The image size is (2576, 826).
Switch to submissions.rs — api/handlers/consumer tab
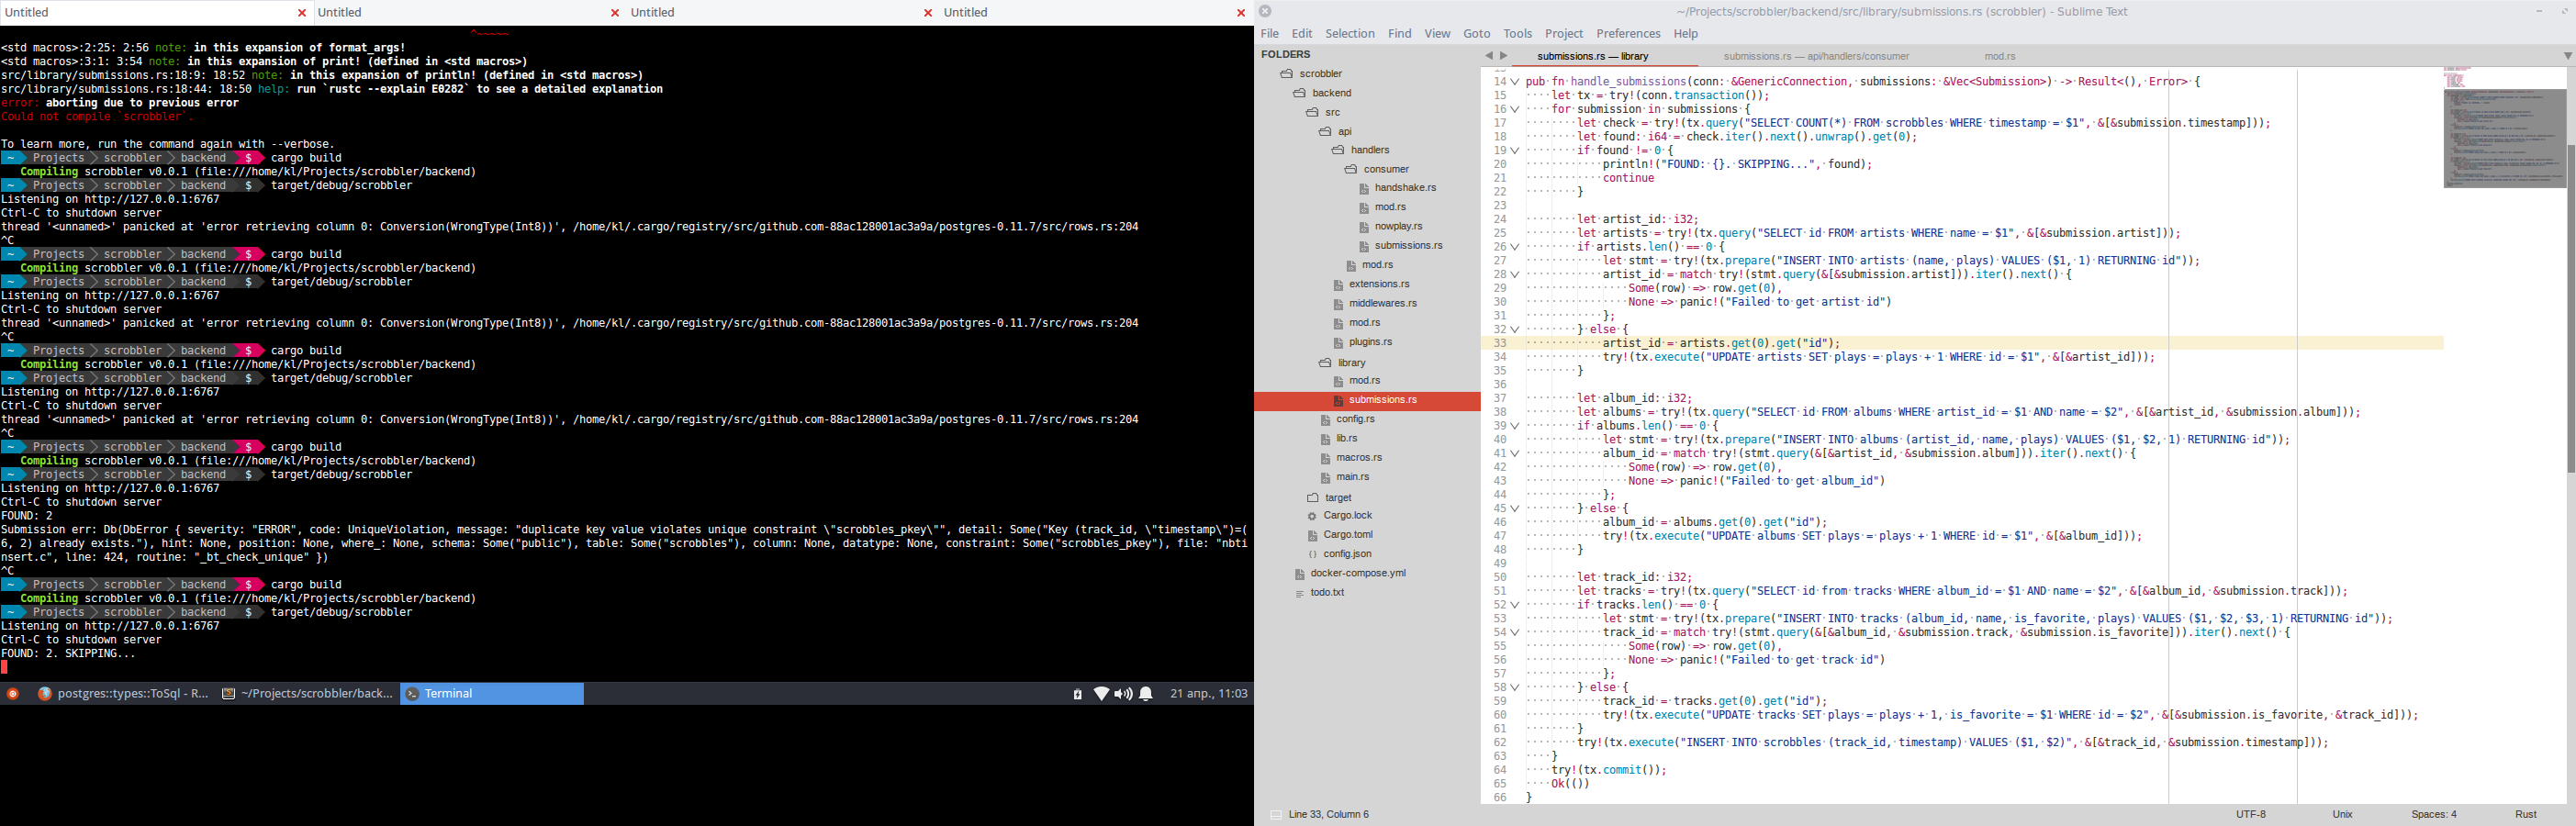[1816, 57]
